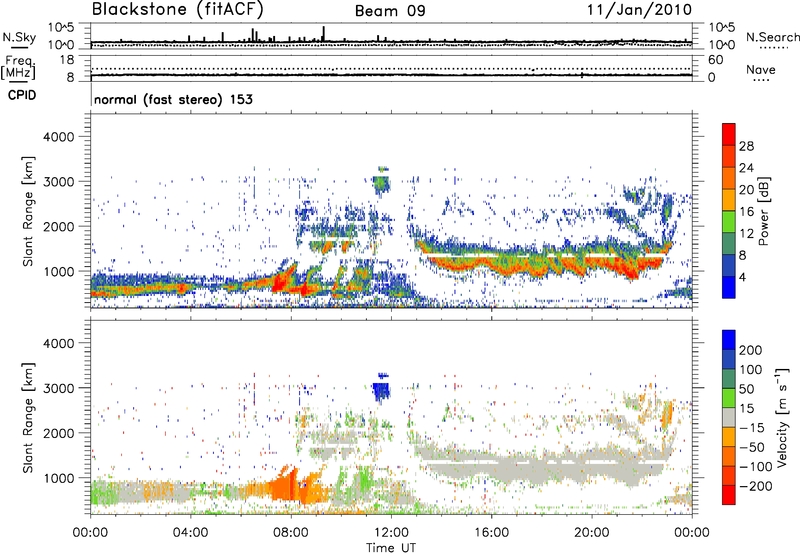Screen dimensions: 800x554
Task: Click the '4000' label on power panel axis
Action: point(58,137)
